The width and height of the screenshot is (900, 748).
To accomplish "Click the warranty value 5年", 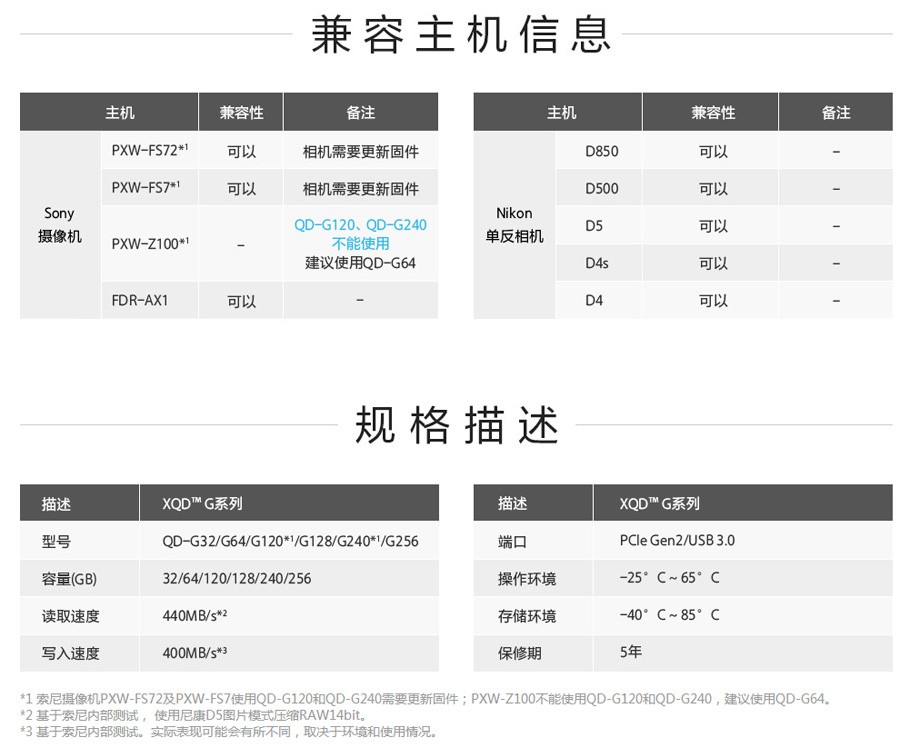I will pyautogui.click(x=630, y=652).
